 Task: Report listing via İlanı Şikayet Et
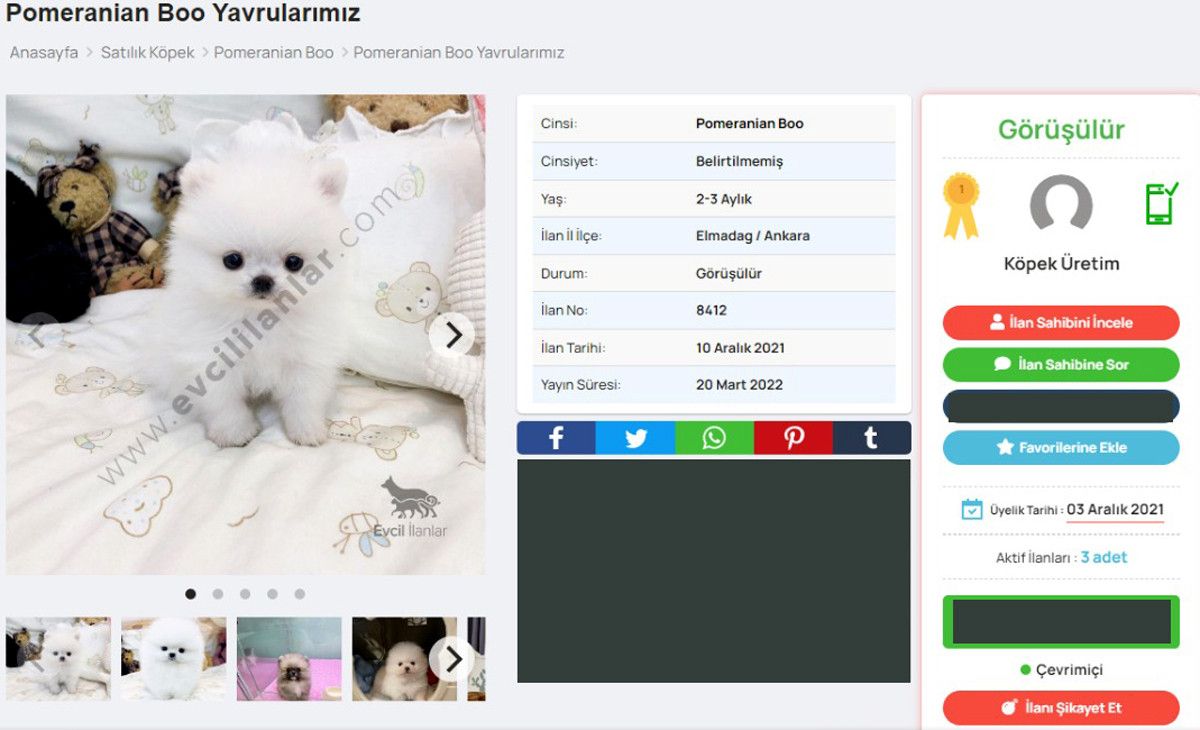coord(1061,708)
